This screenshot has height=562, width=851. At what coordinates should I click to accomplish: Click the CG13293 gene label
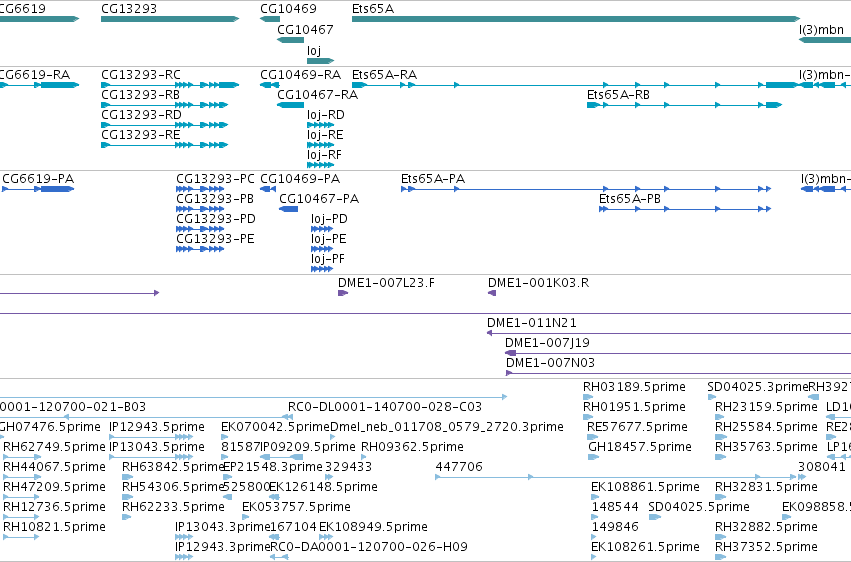tap(129, 9)
